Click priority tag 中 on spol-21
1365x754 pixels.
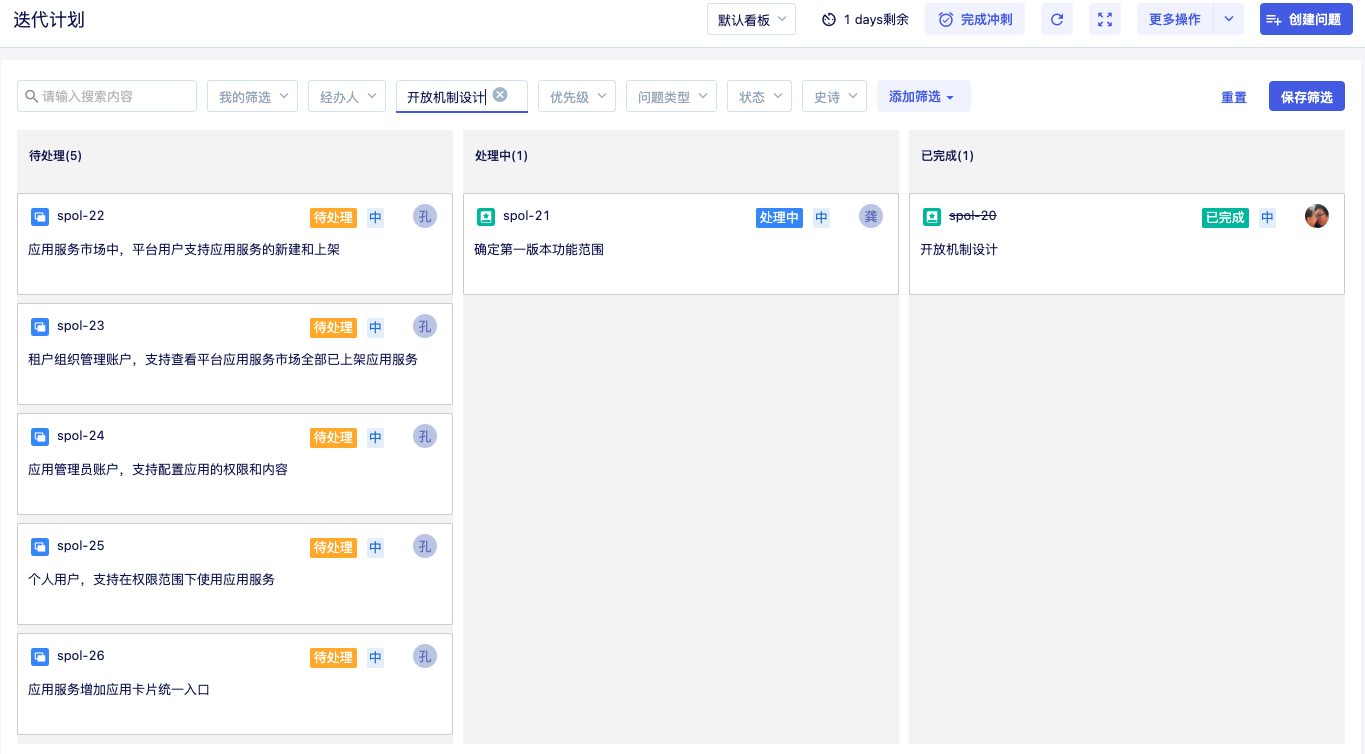[821, 217]
